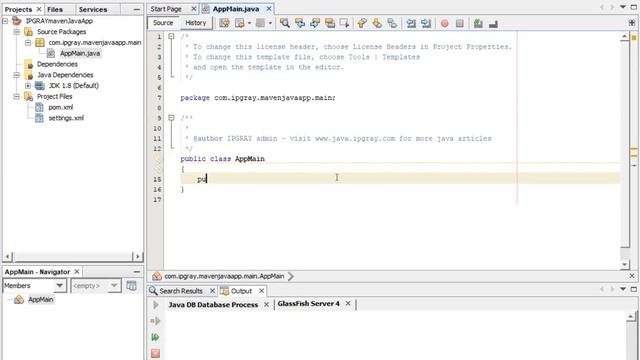The width and height of the screenshot is (640, 360).
Task: Collapse the Source Packages node
Action: point(17,31)
